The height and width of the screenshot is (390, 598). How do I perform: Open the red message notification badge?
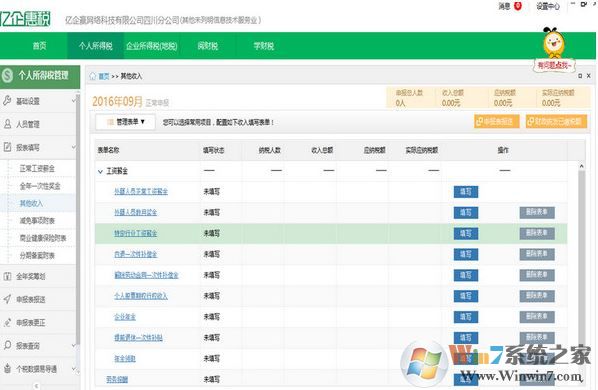[518, 6]
